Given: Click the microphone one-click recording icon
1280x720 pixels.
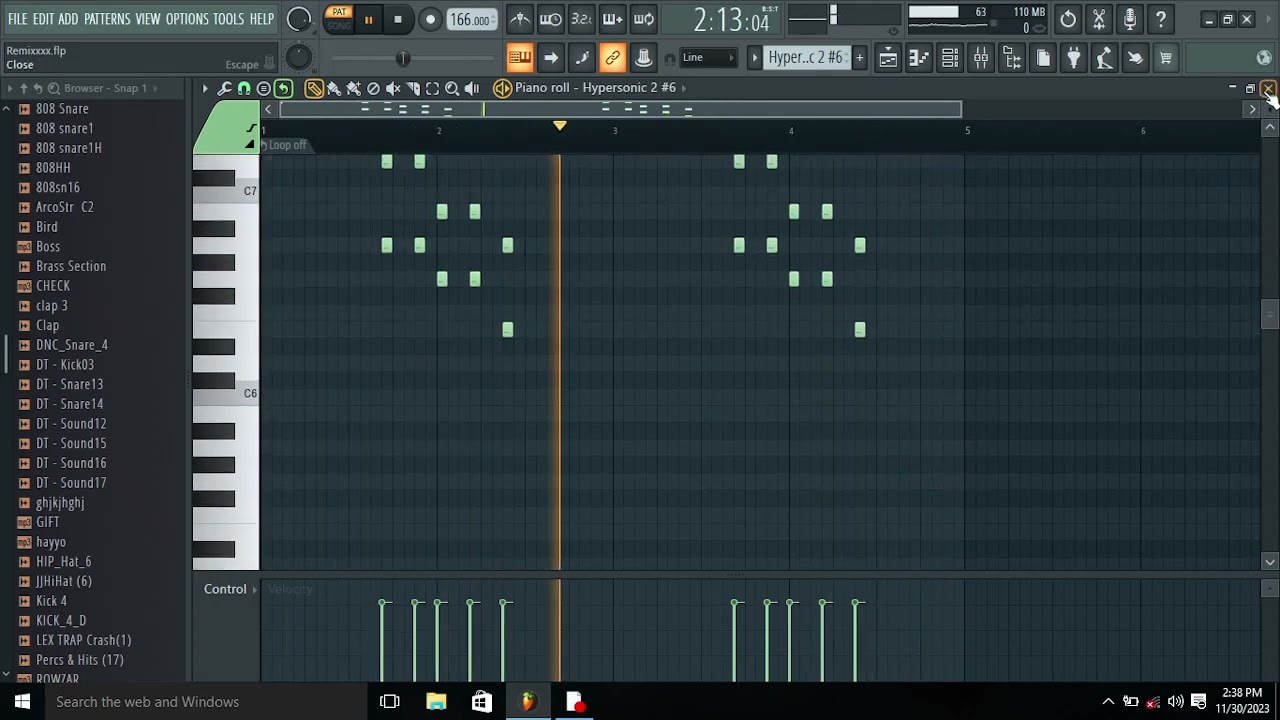Looking at the screenshot, I should (1130, 19).
